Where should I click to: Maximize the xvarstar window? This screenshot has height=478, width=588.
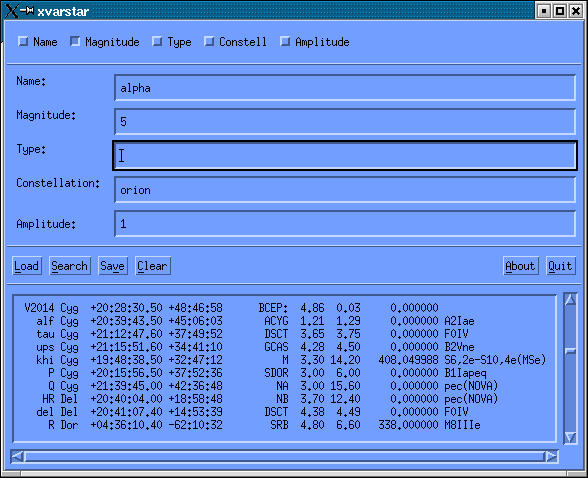[560, 11]
